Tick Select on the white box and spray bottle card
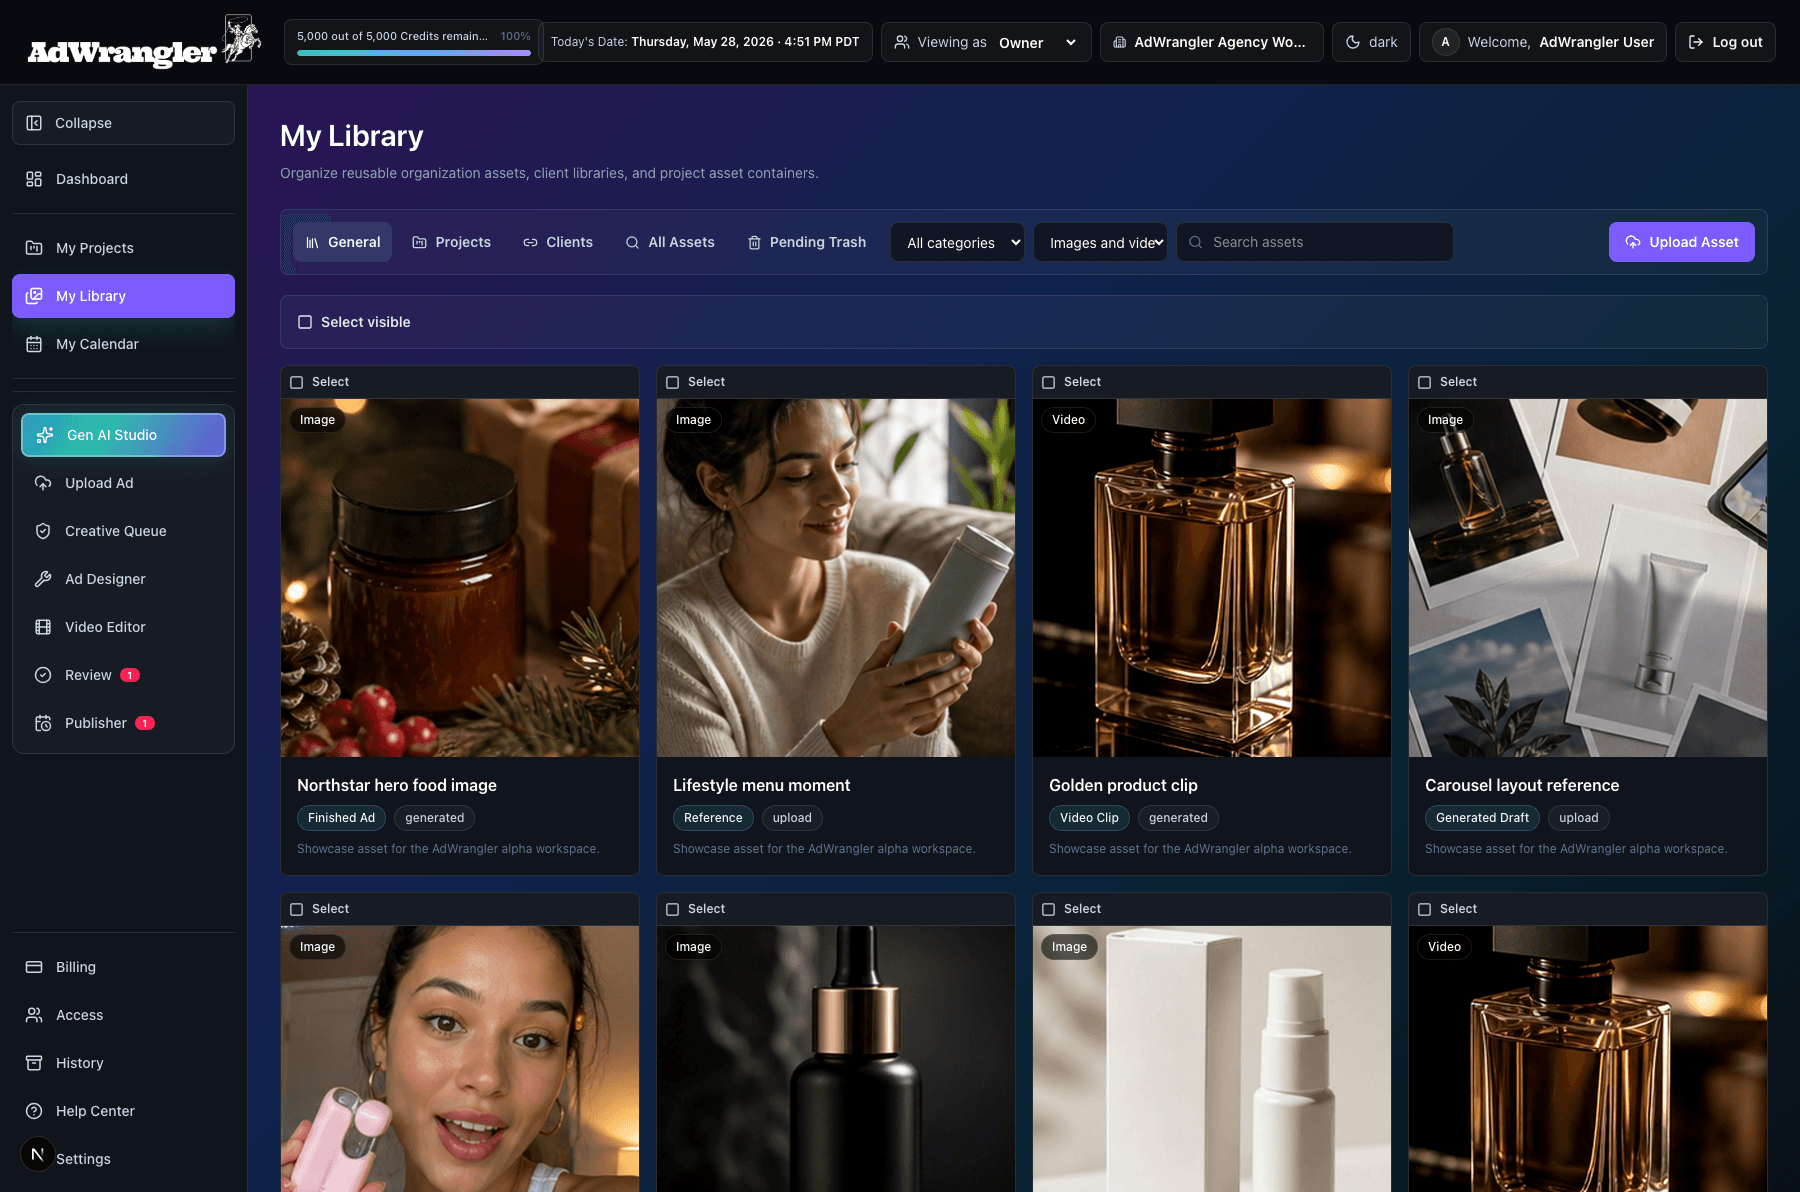This screenshot has width=1800, height=1192. 1049,909
